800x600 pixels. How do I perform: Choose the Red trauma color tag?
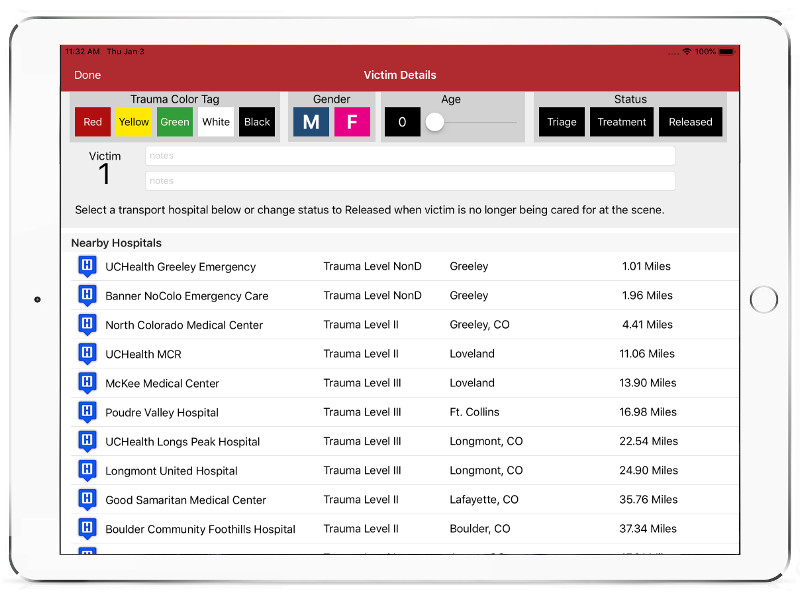(93, 122)
